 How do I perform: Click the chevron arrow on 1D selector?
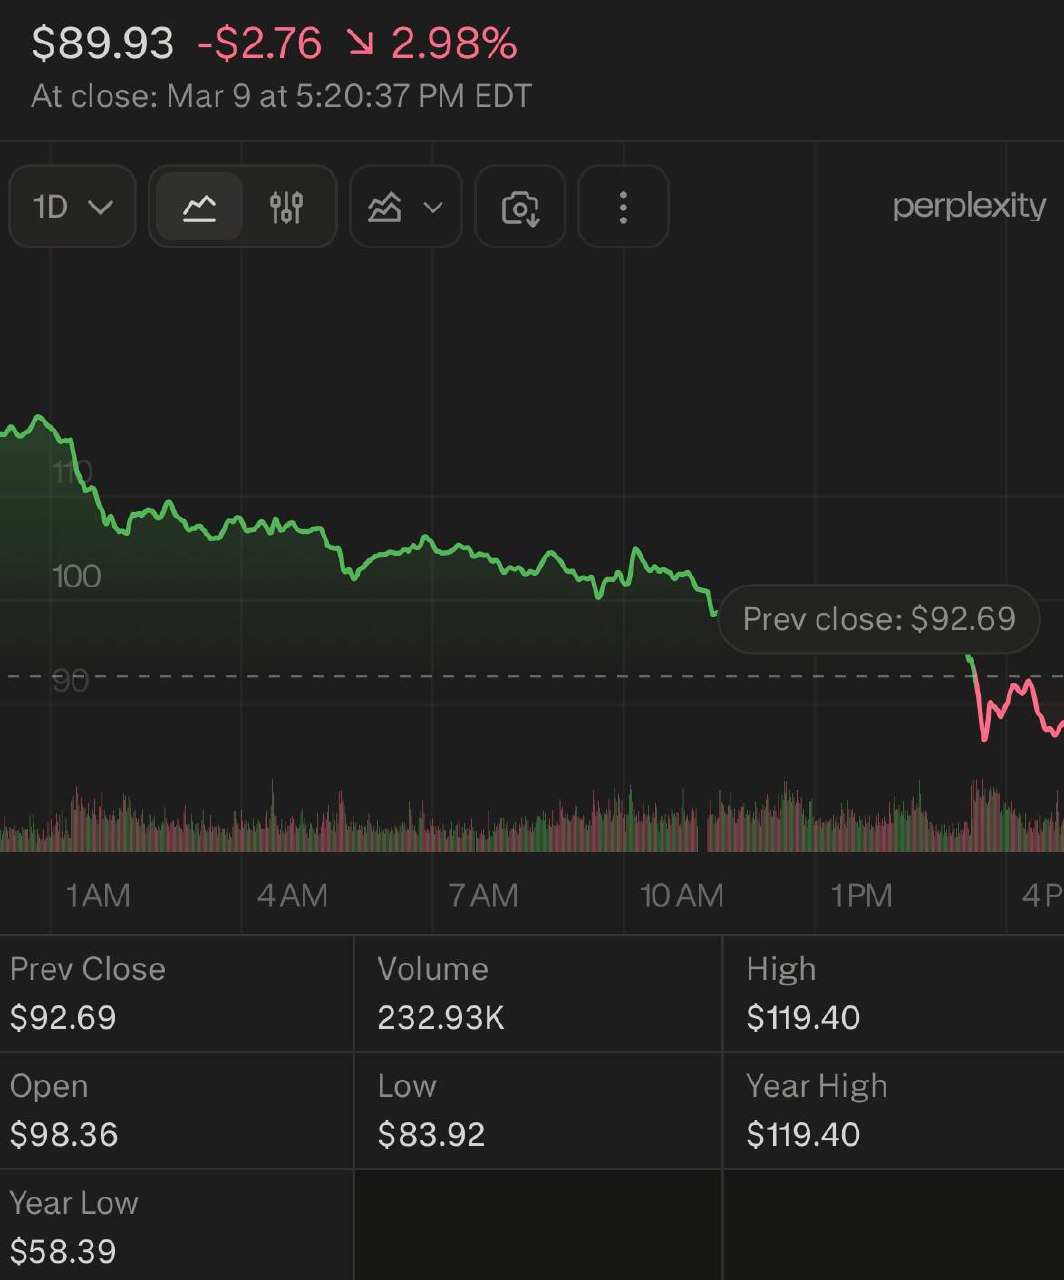pyautogui.click(x=100, y=207)
